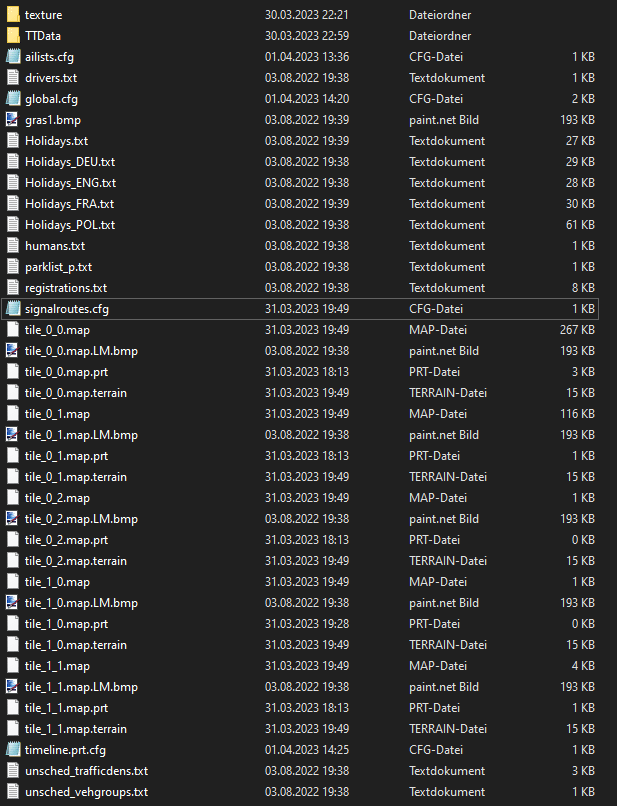This screenshot has height=806, width=617.
Task: Click the tile_0_0.map file name
Action: (57, 330)
